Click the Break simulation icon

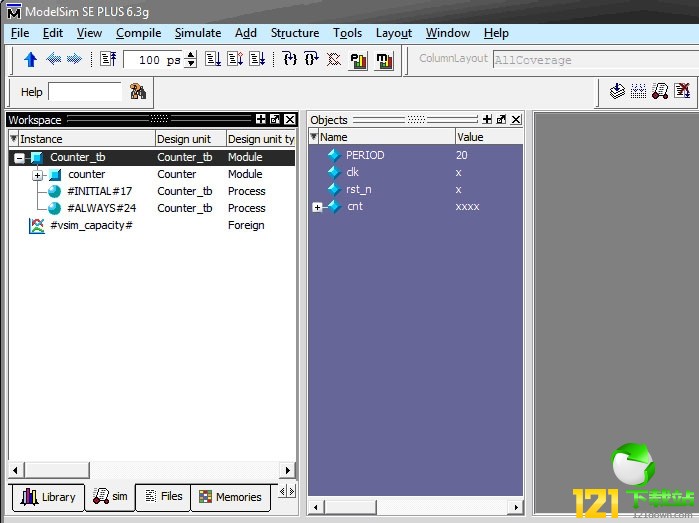coord(333,59)
